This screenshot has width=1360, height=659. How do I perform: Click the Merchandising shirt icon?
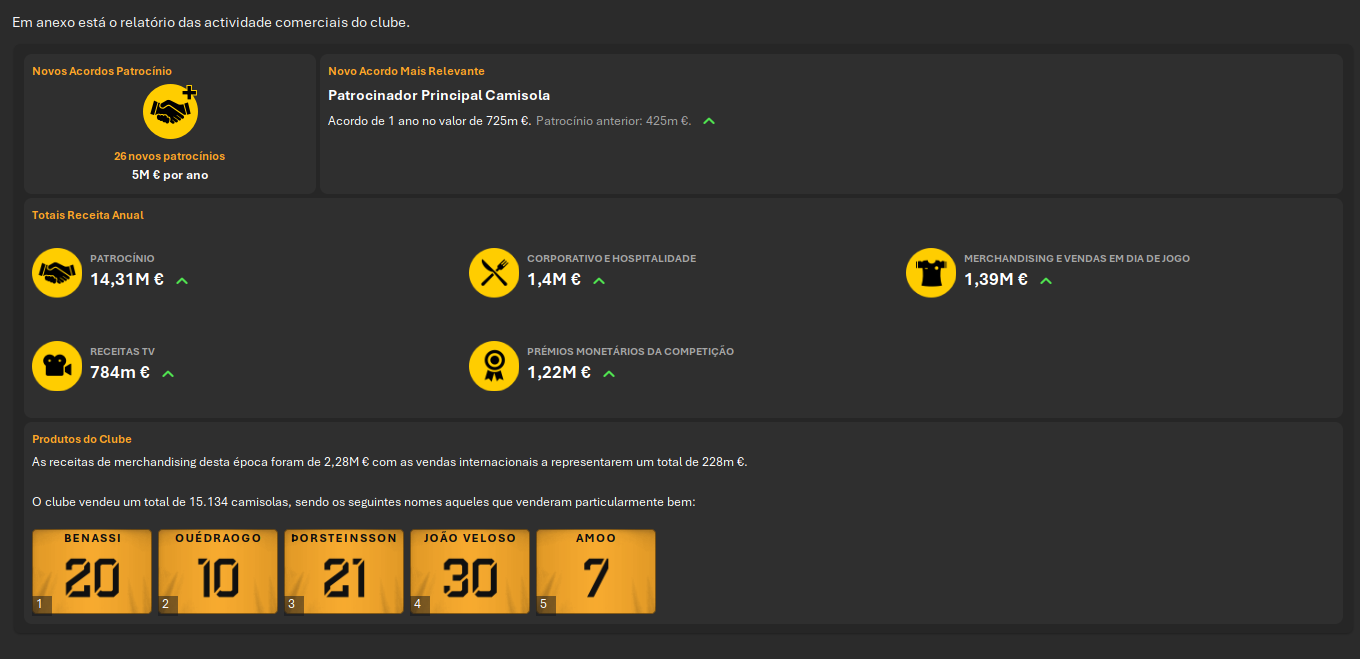pyautogui.click(x=931, y=273)
